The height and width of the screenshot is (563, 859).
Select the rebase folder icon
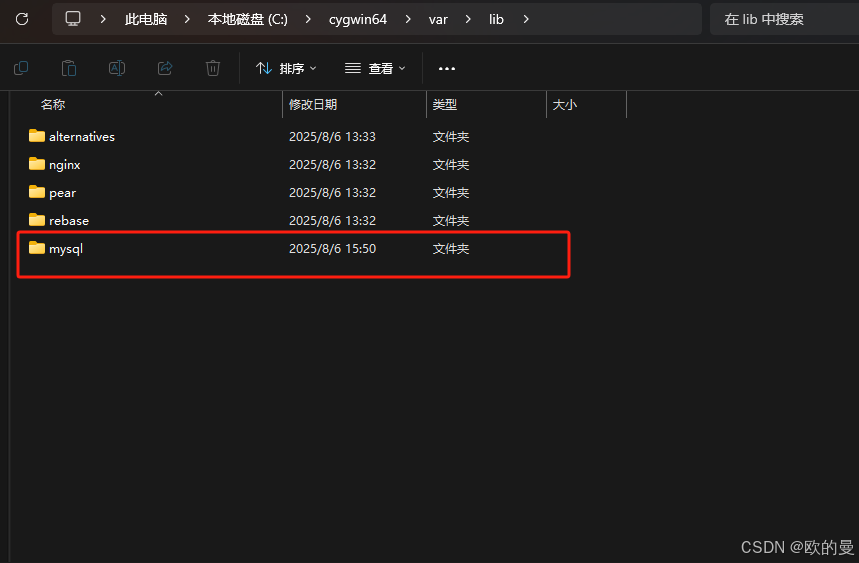tap(37, 220)
